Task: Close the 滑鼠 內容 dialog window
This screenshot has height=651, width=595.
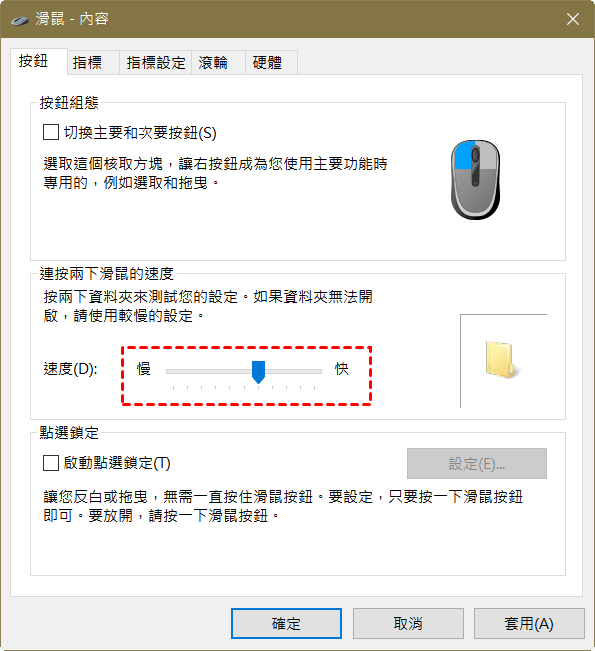Action: pyautogui.click(x=573, y=19)
